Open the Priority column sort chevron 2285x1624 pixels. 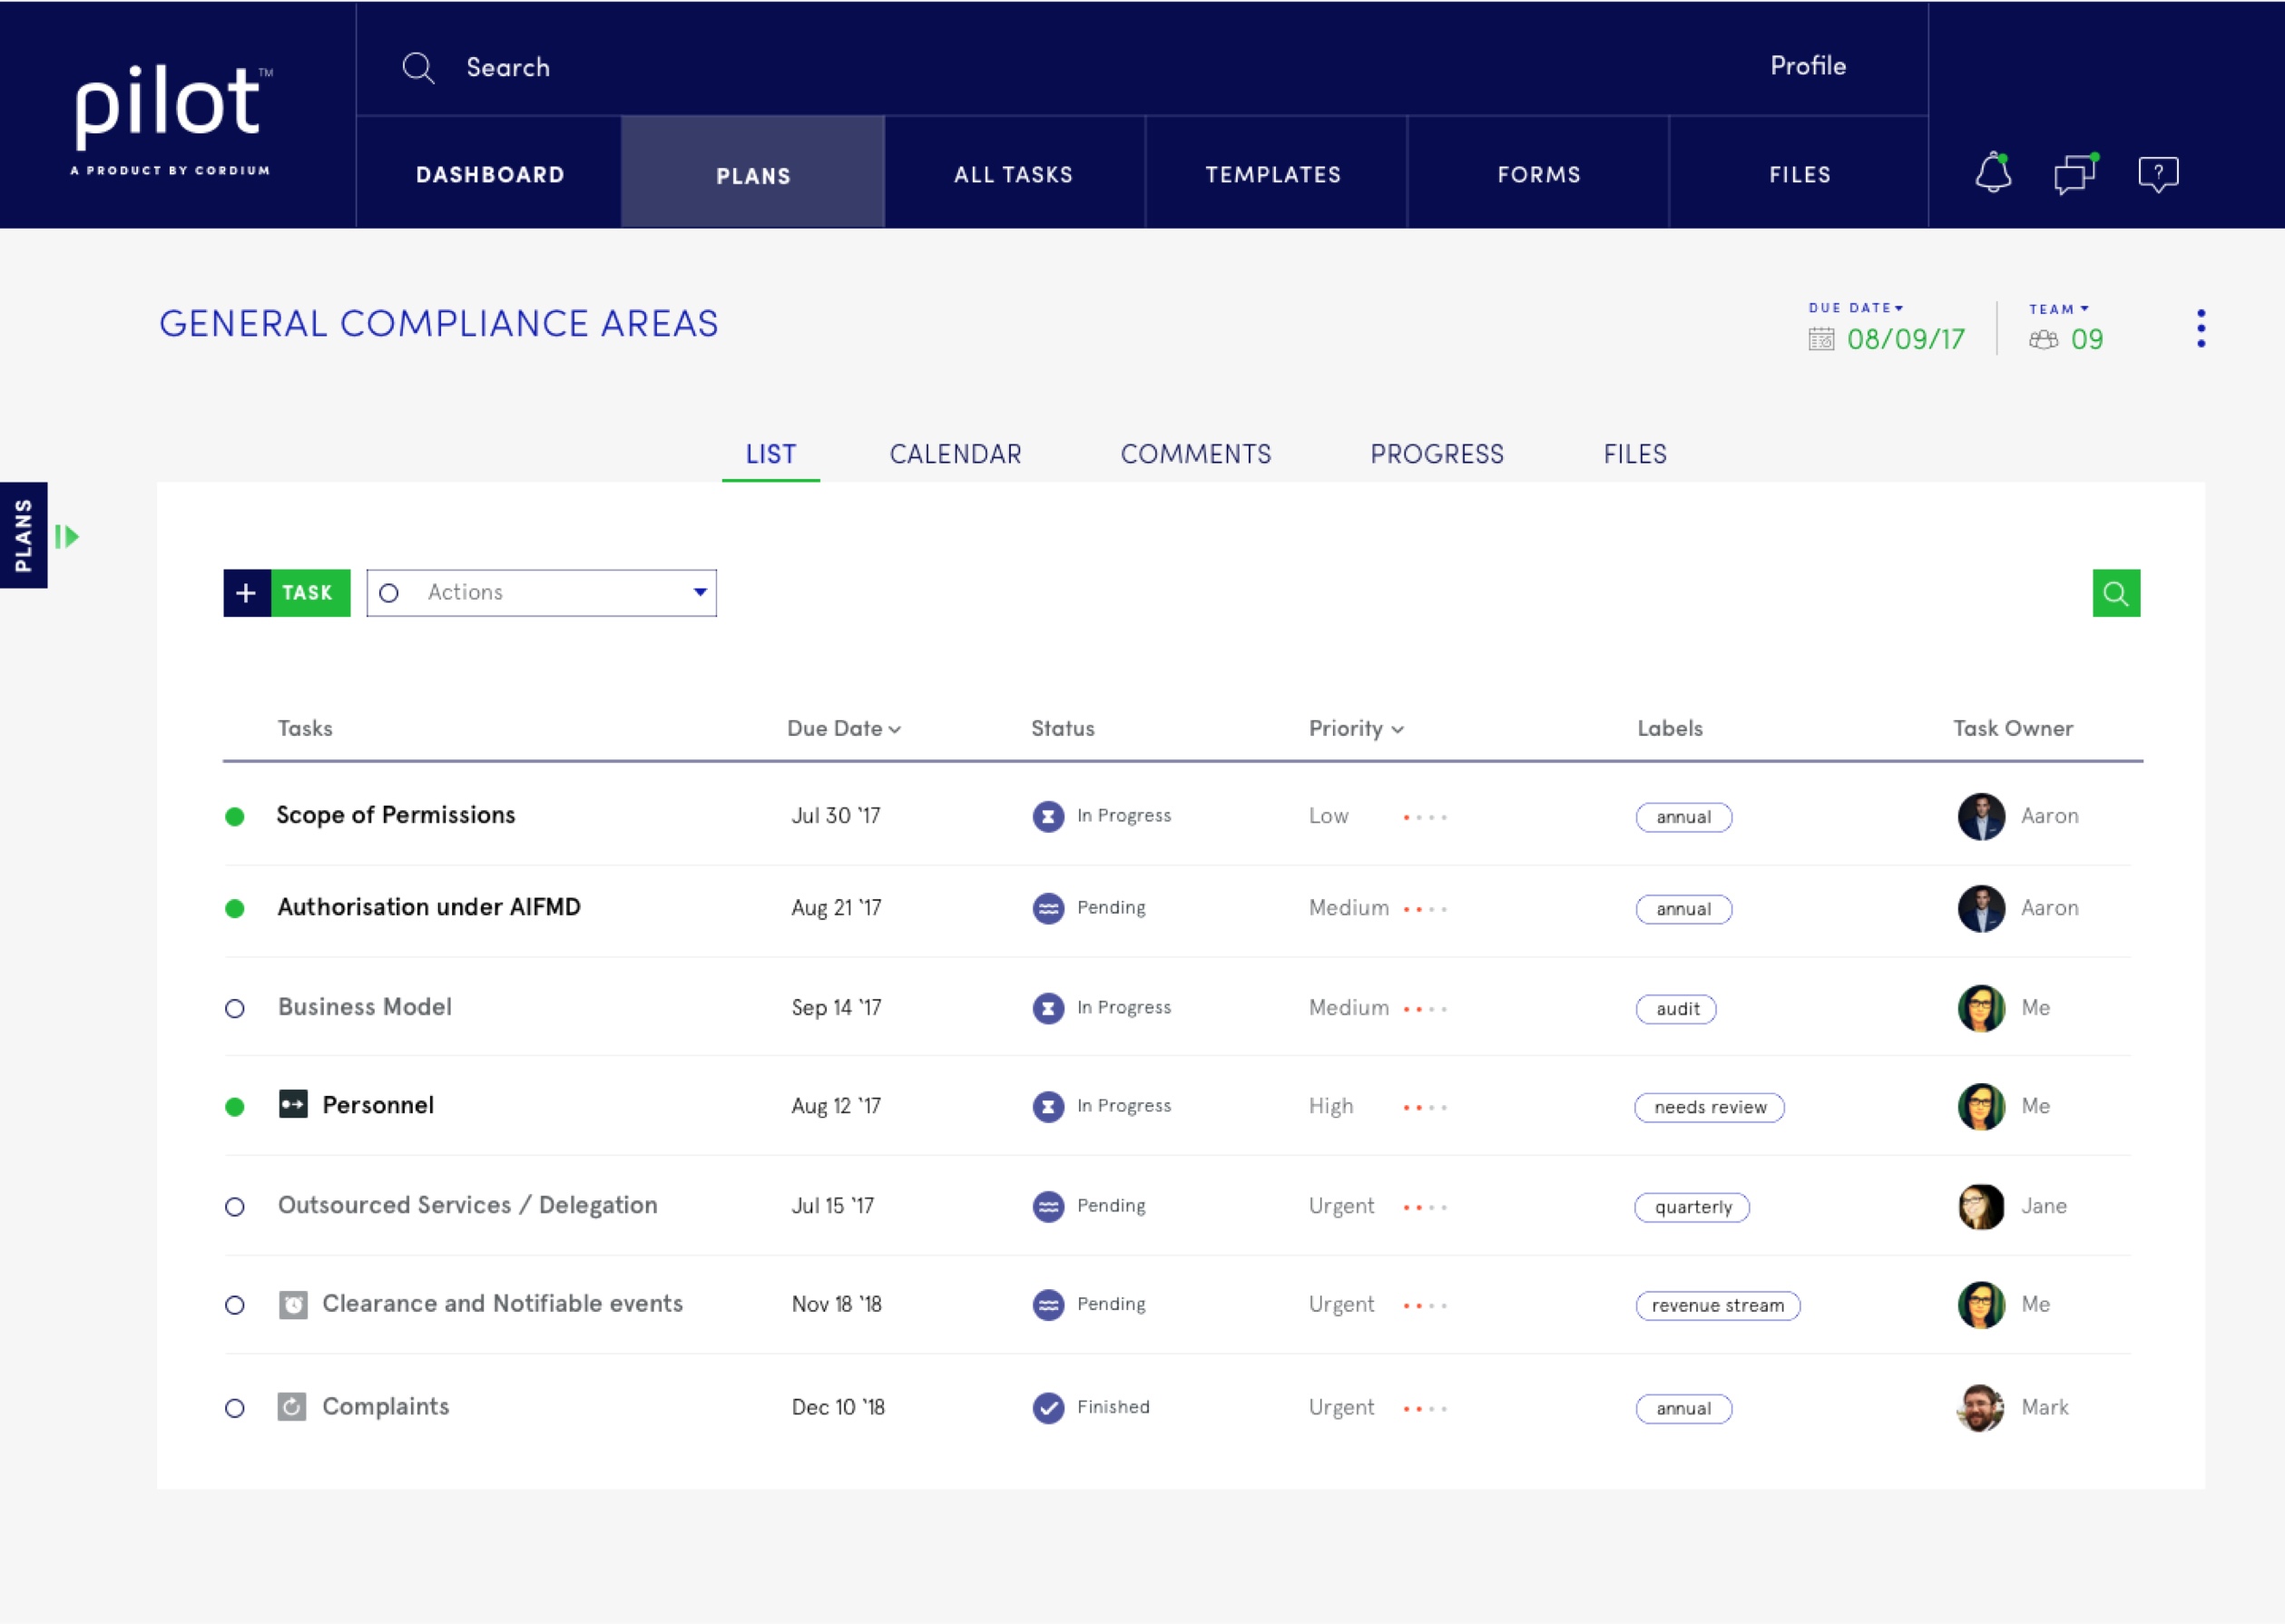tap(1397, 730)
